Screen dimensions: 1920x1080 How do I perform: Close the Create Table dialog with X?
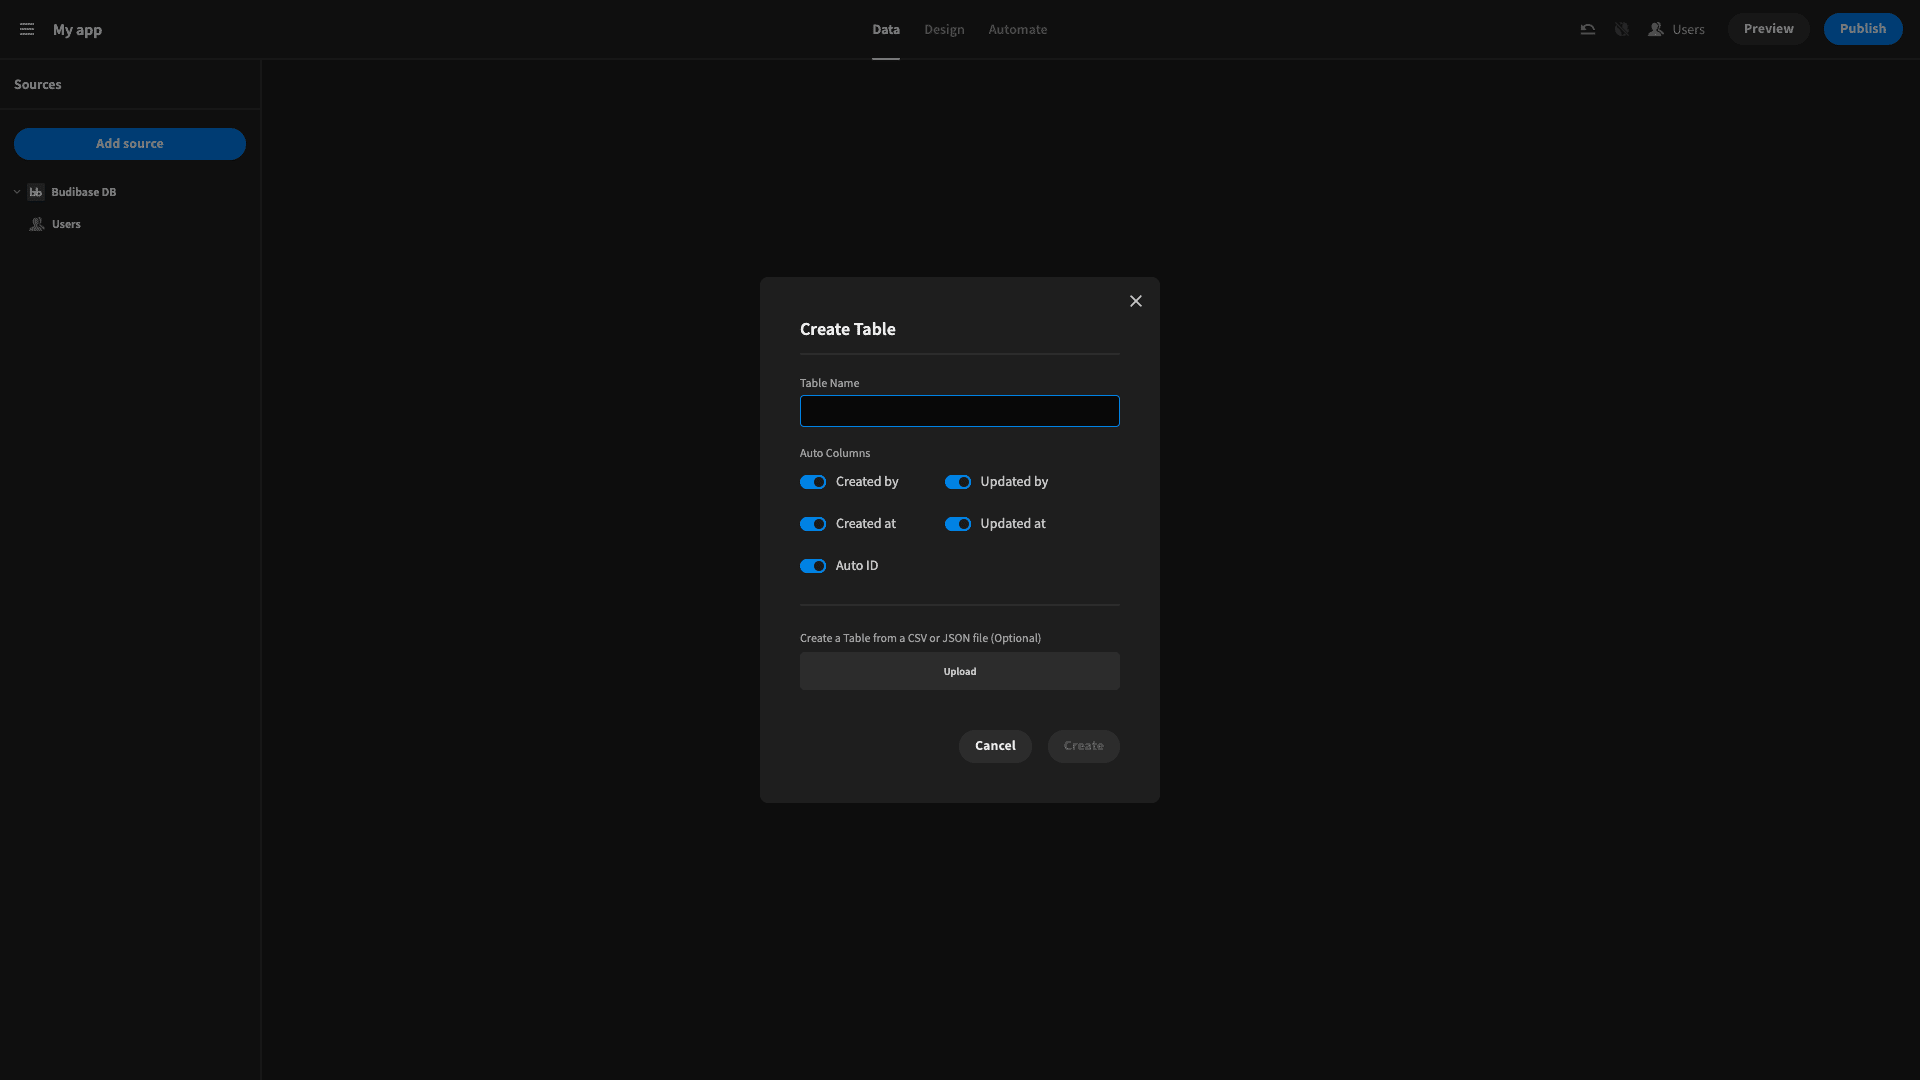coord(1136,301)
